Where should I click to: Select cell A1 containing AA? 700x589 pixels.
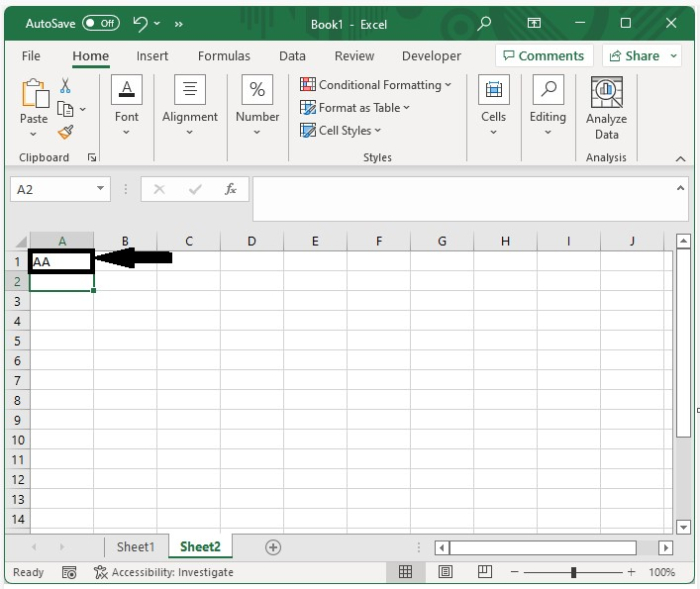point(62,262)
